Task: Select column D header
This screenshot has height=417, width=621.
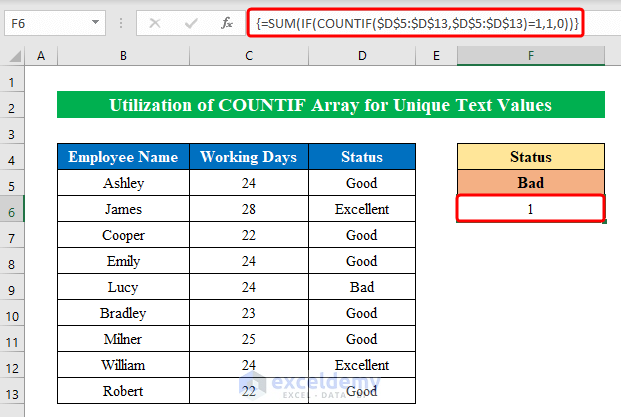Action: pyautogui.click(x=361, y=58)
